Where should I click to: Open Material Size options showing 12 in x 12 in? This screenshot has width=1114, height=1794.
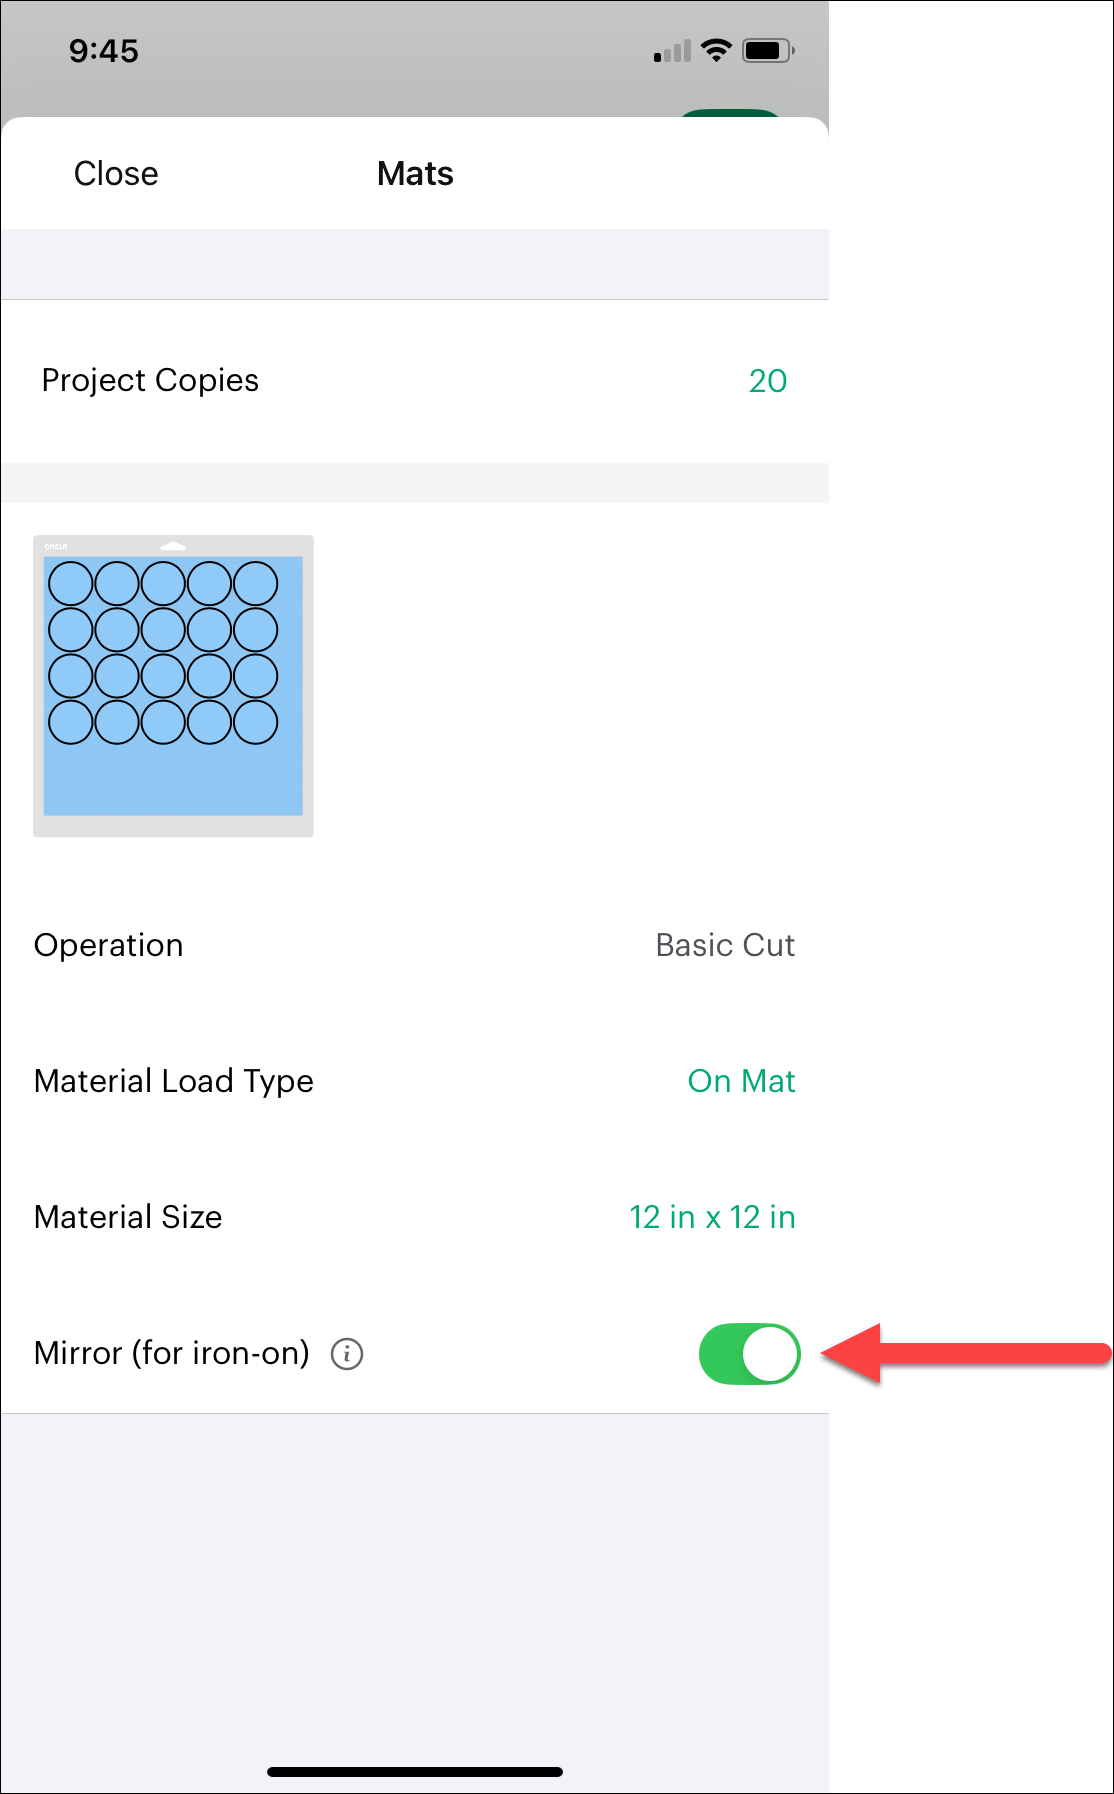(710, 1217)
